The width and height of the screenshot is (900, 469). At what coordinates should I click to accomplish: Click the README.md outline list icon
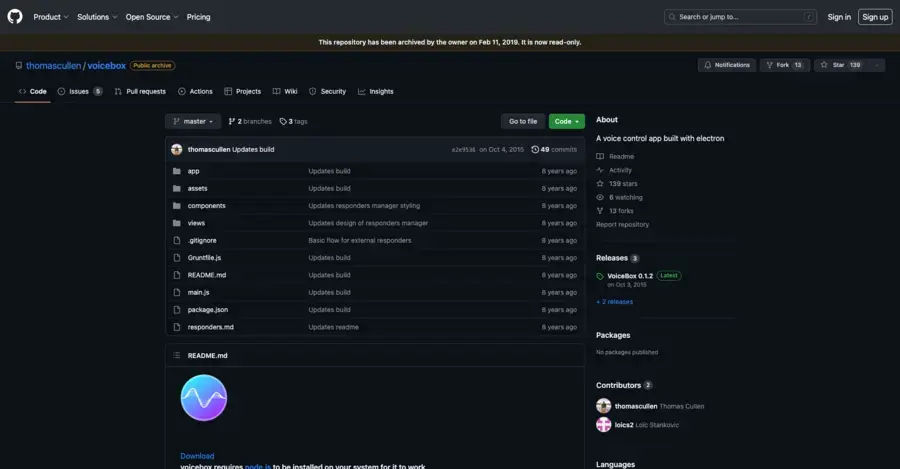[177, 355]
